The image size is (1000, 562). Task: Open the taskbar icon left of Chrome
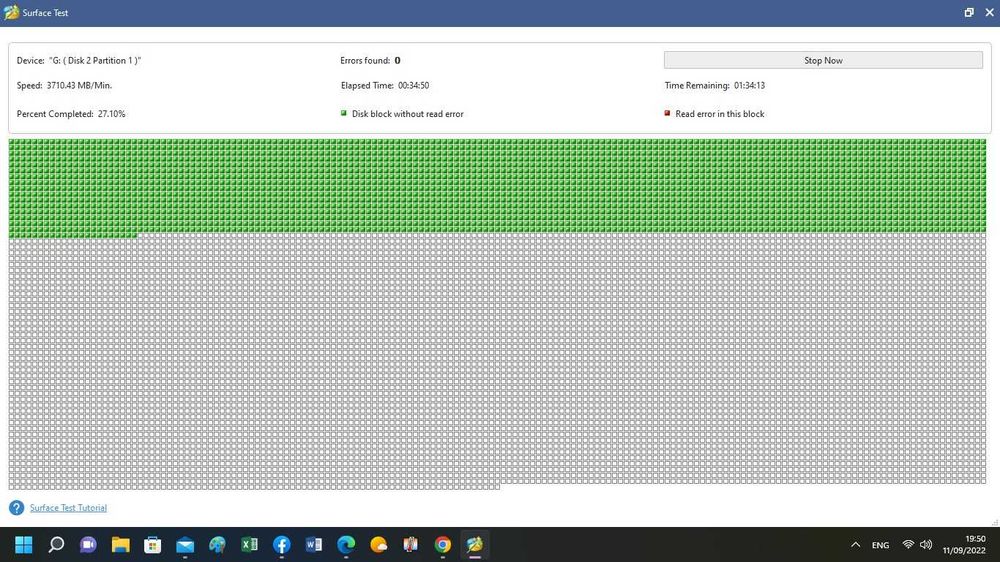[410, 545]
